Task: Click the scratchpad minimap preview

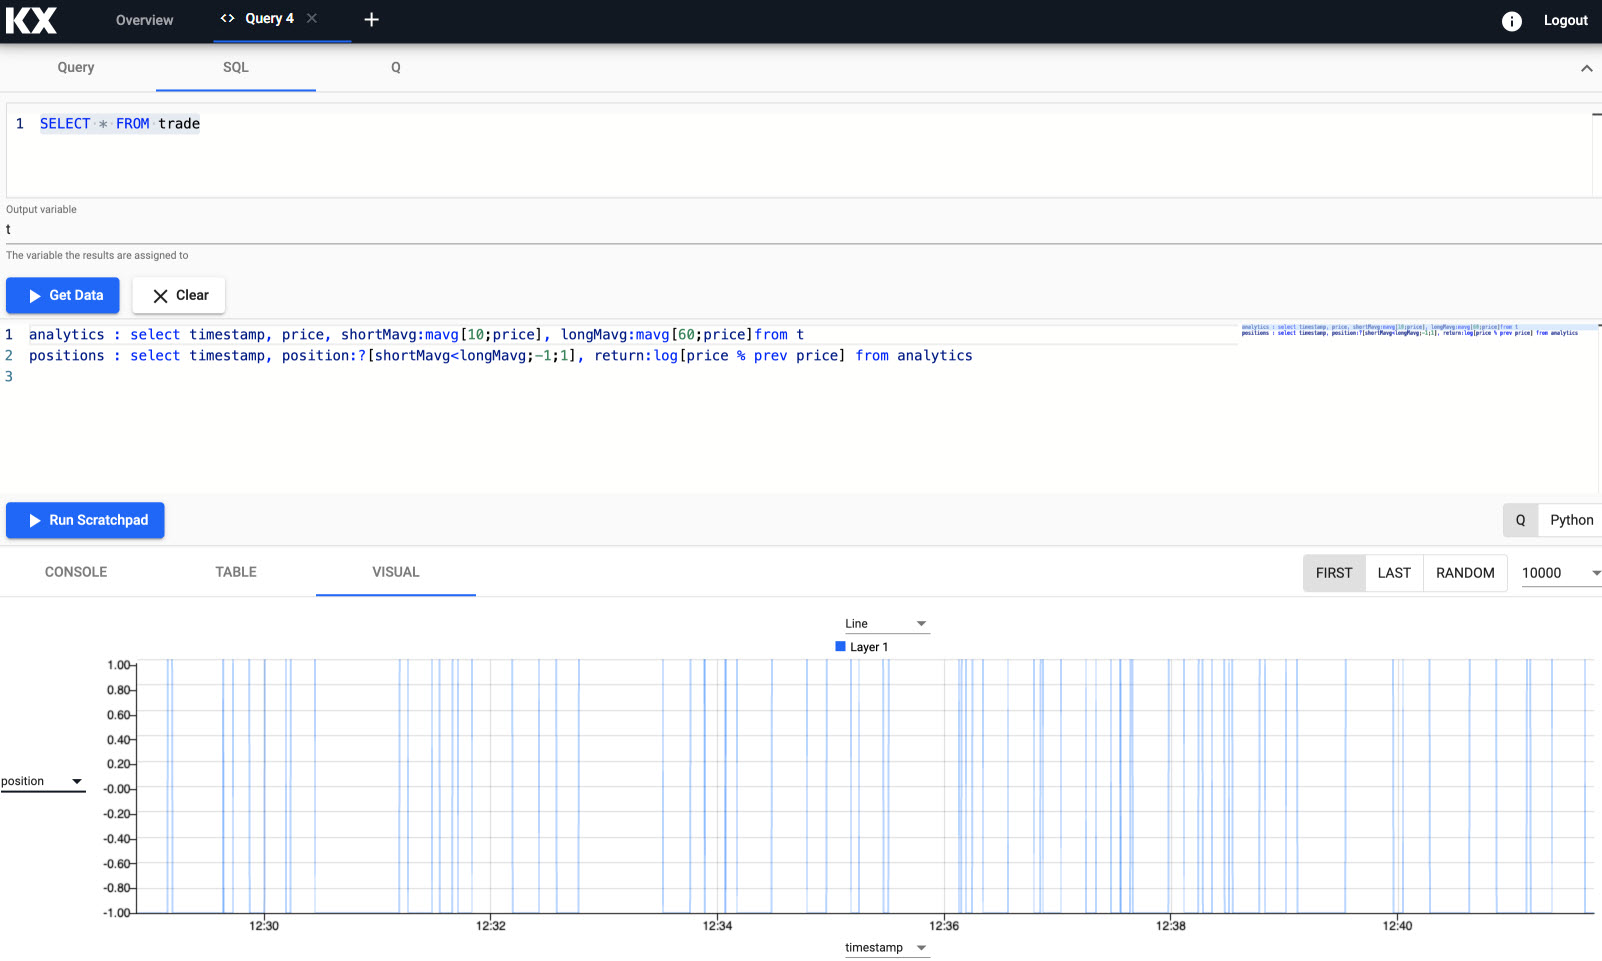Action: click(x=1410, y=330)
